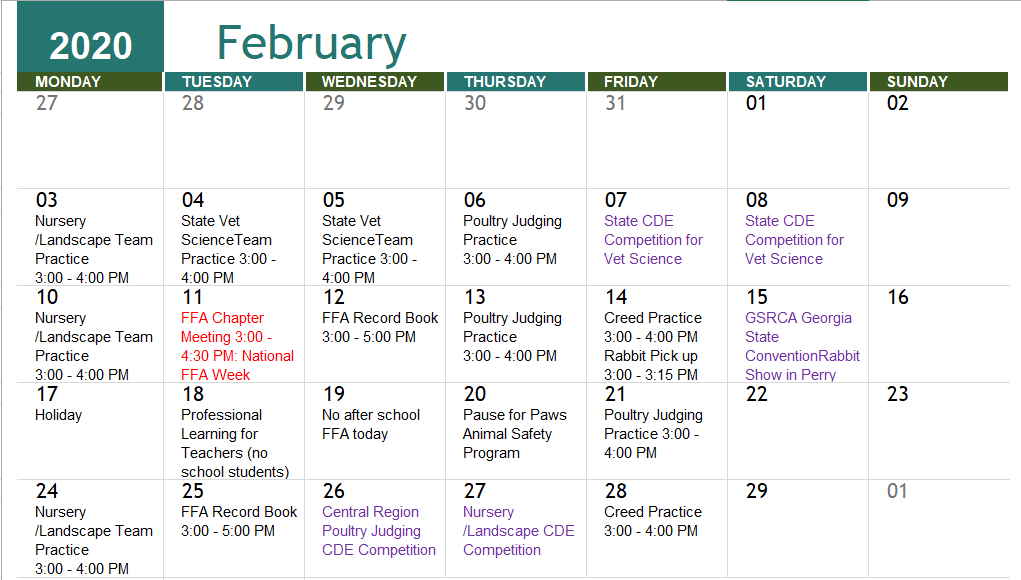Click Professional Learning for Teachers entry
The width and height of the screenshot is (1021, 580).
(234, 443)
